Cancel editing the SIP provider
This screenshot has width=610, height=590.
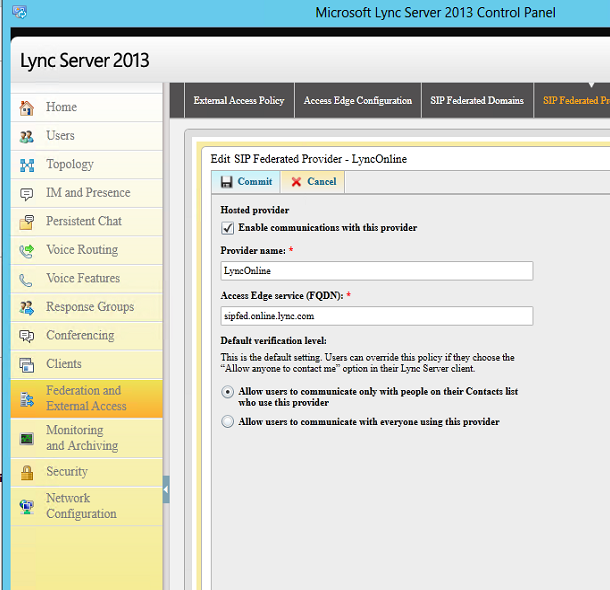click(x=313, y=182)
